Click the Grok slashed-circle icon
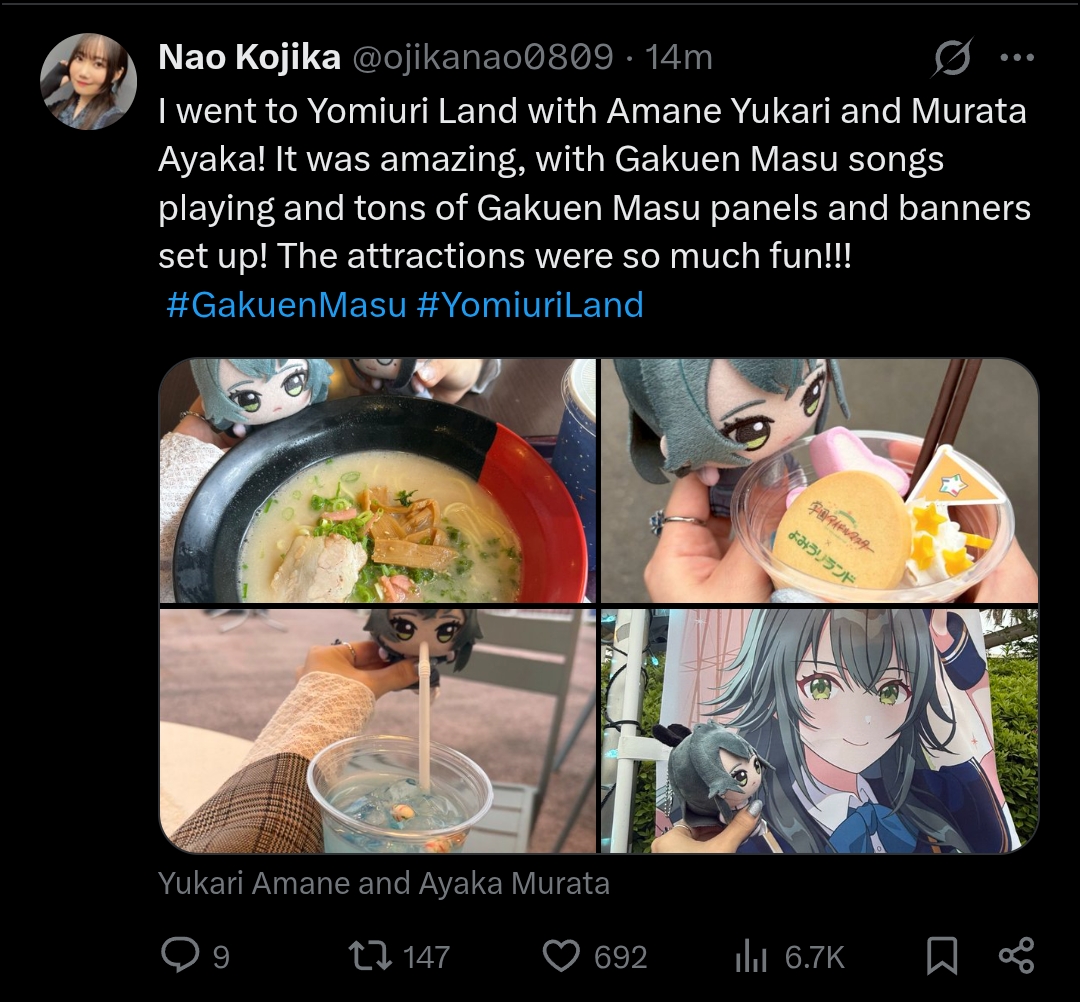The height and width of the screenshot is (1002, 1080). tap(953, 57)
